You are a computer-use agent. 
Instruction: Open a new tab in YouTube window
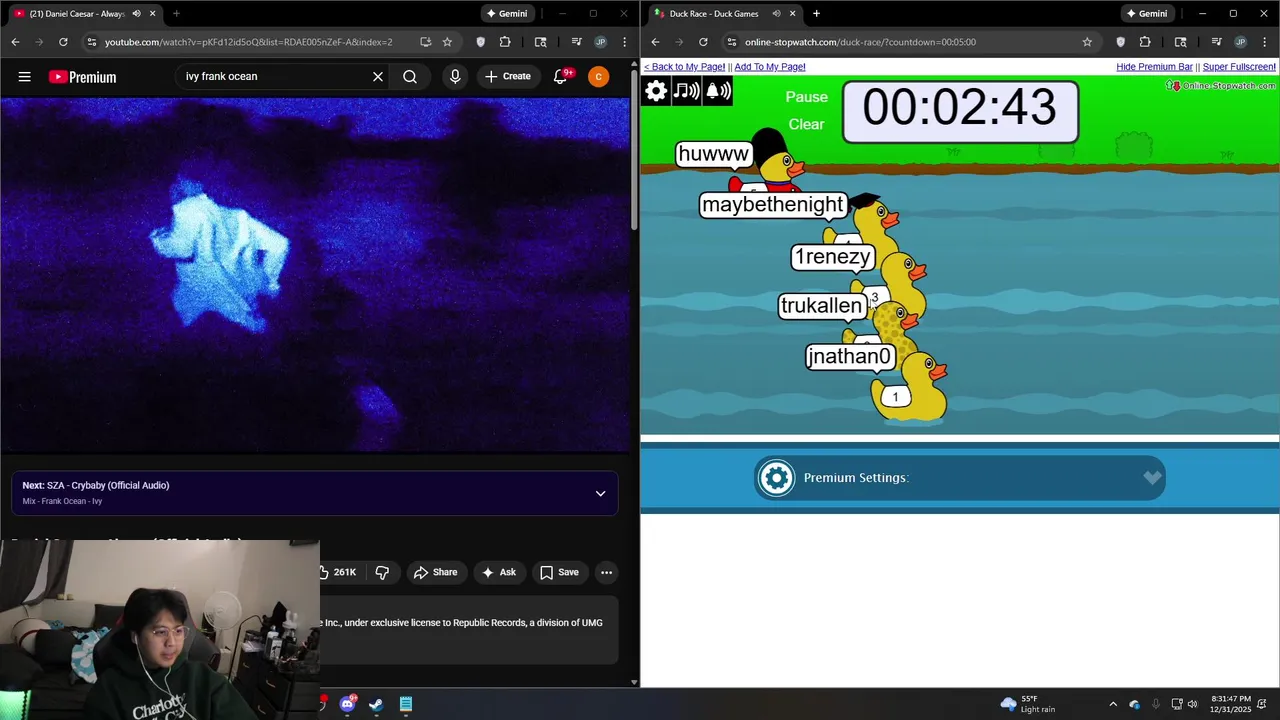click(176, 14)
